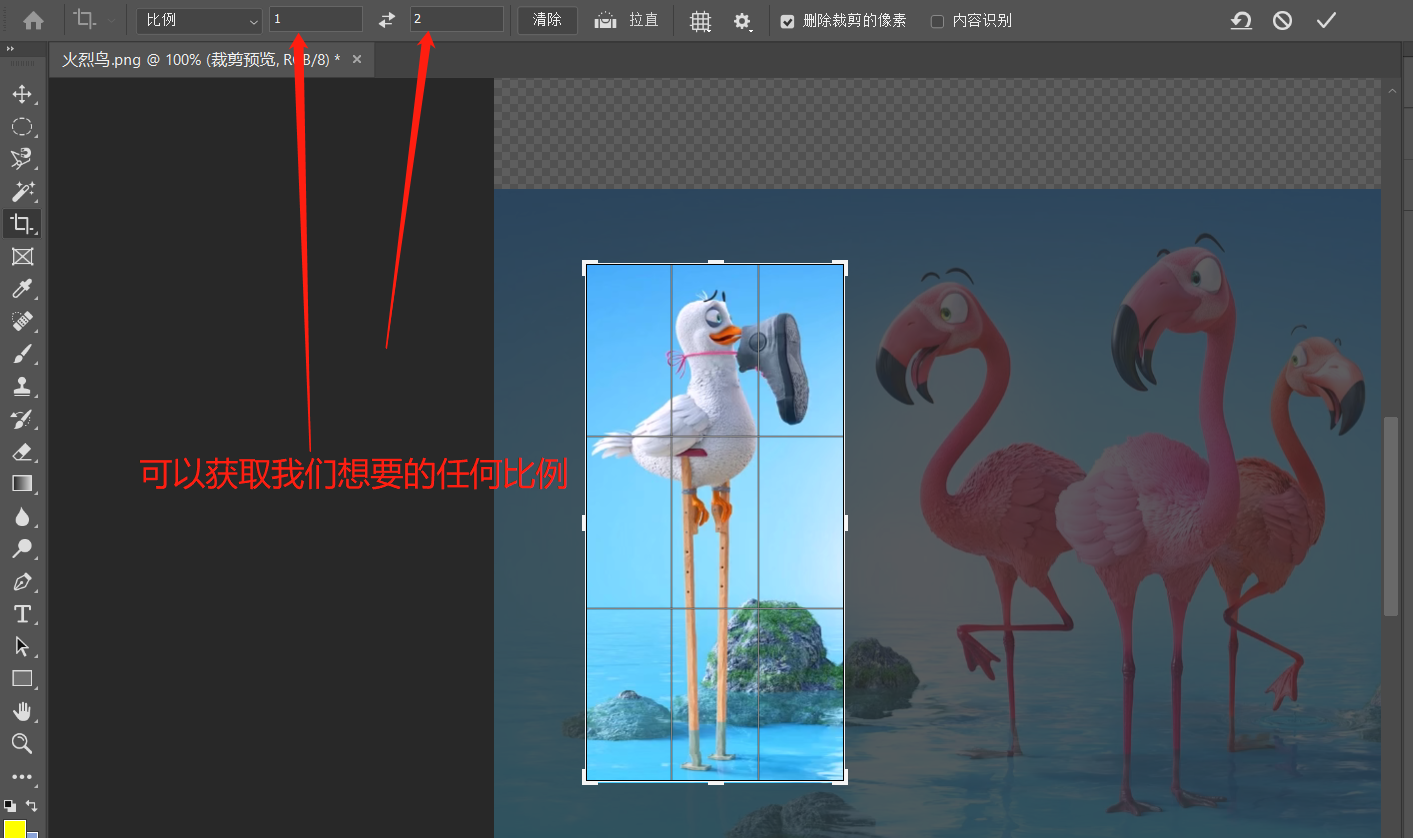Image resolution: width=1413 pixels, height=838 pixels.
Task: Open the crop settings gear menu
Action: pos(743,21)
